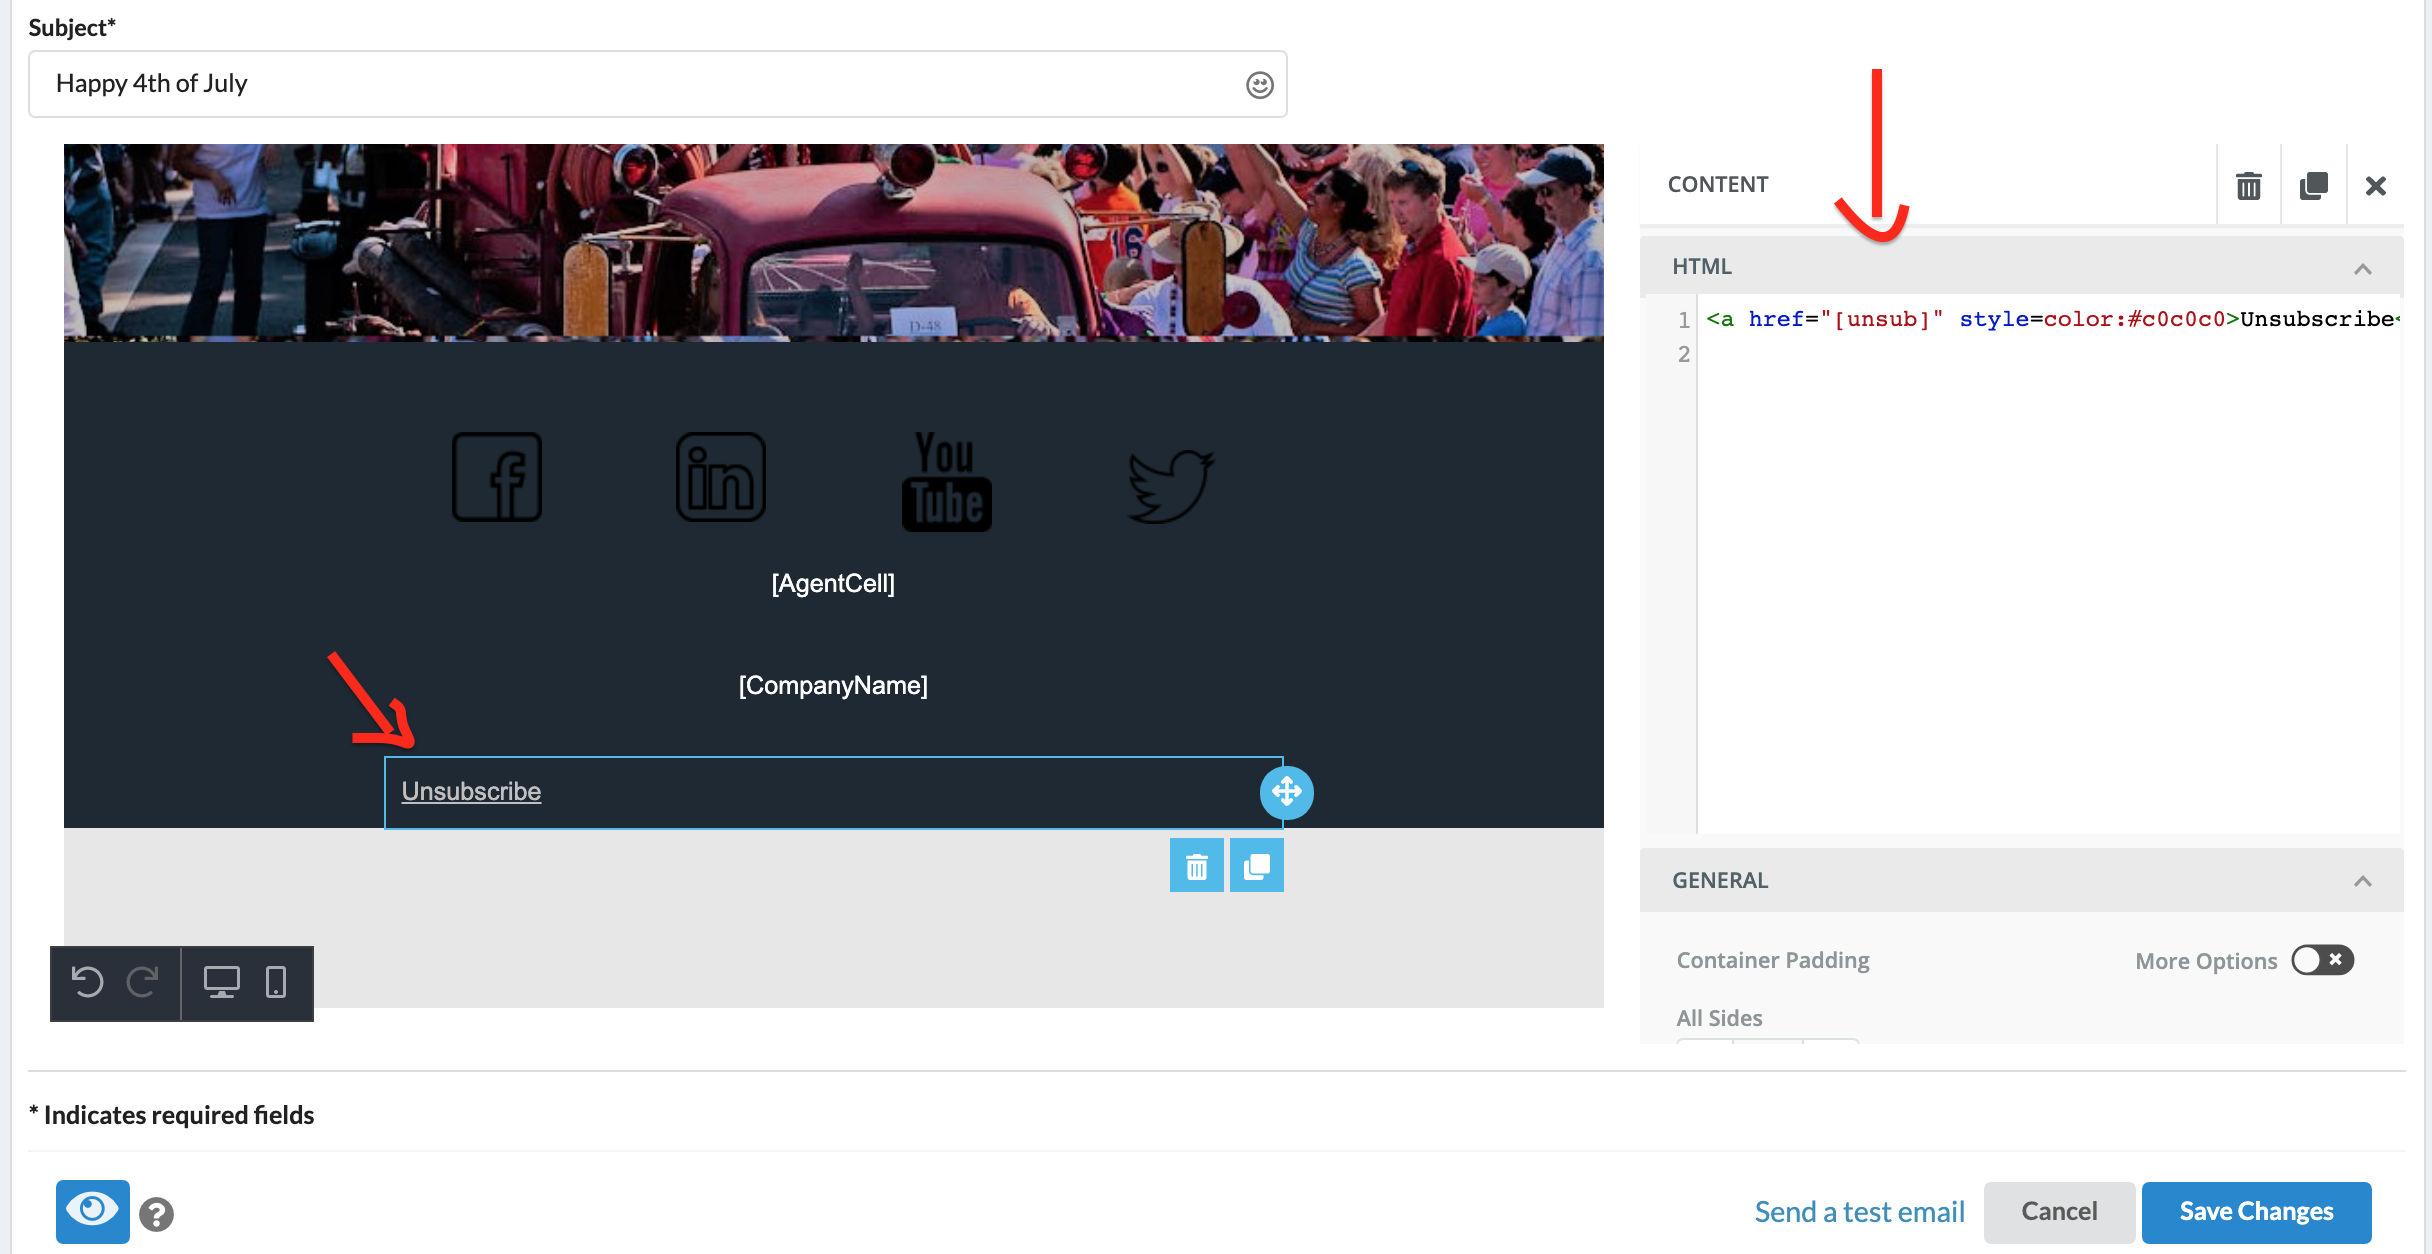Screen dimensions: 2432x1254
Task: Collapse the HTML section
Action: [x=2363, y=267]
